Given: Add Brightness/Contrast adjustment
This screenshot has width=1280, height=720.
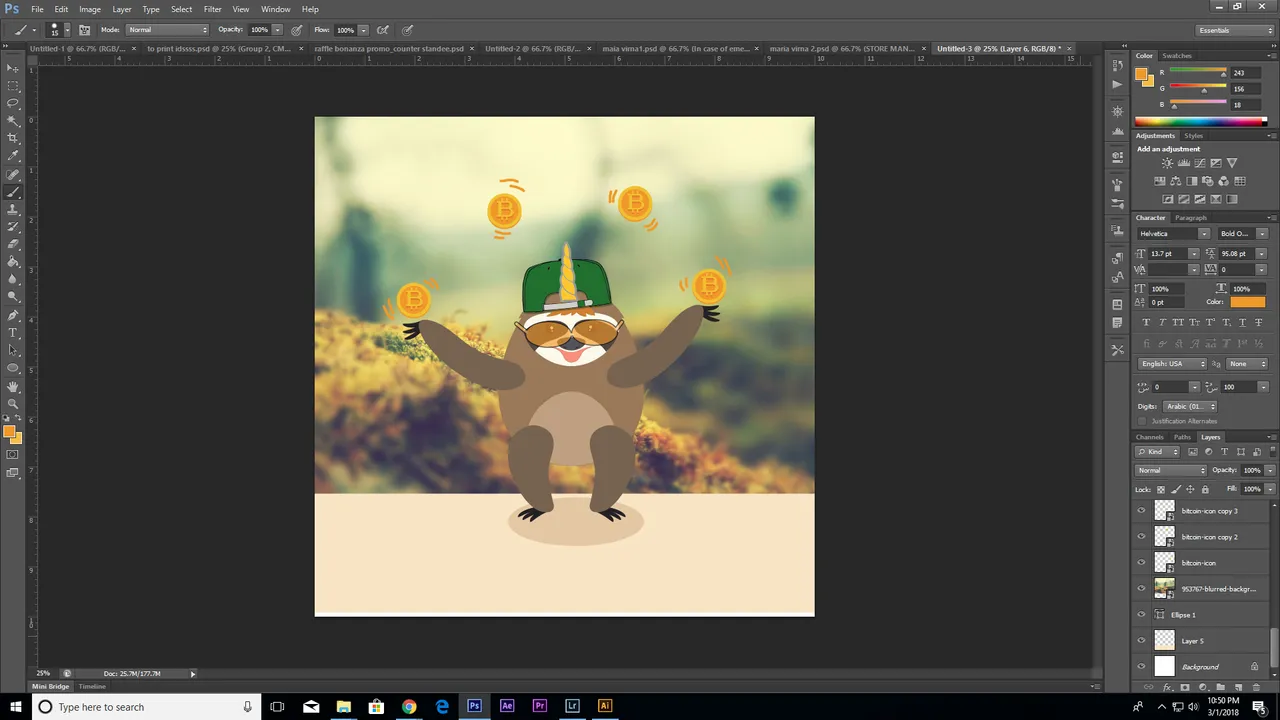Looking at the screenshot, I should point(1167,163).
